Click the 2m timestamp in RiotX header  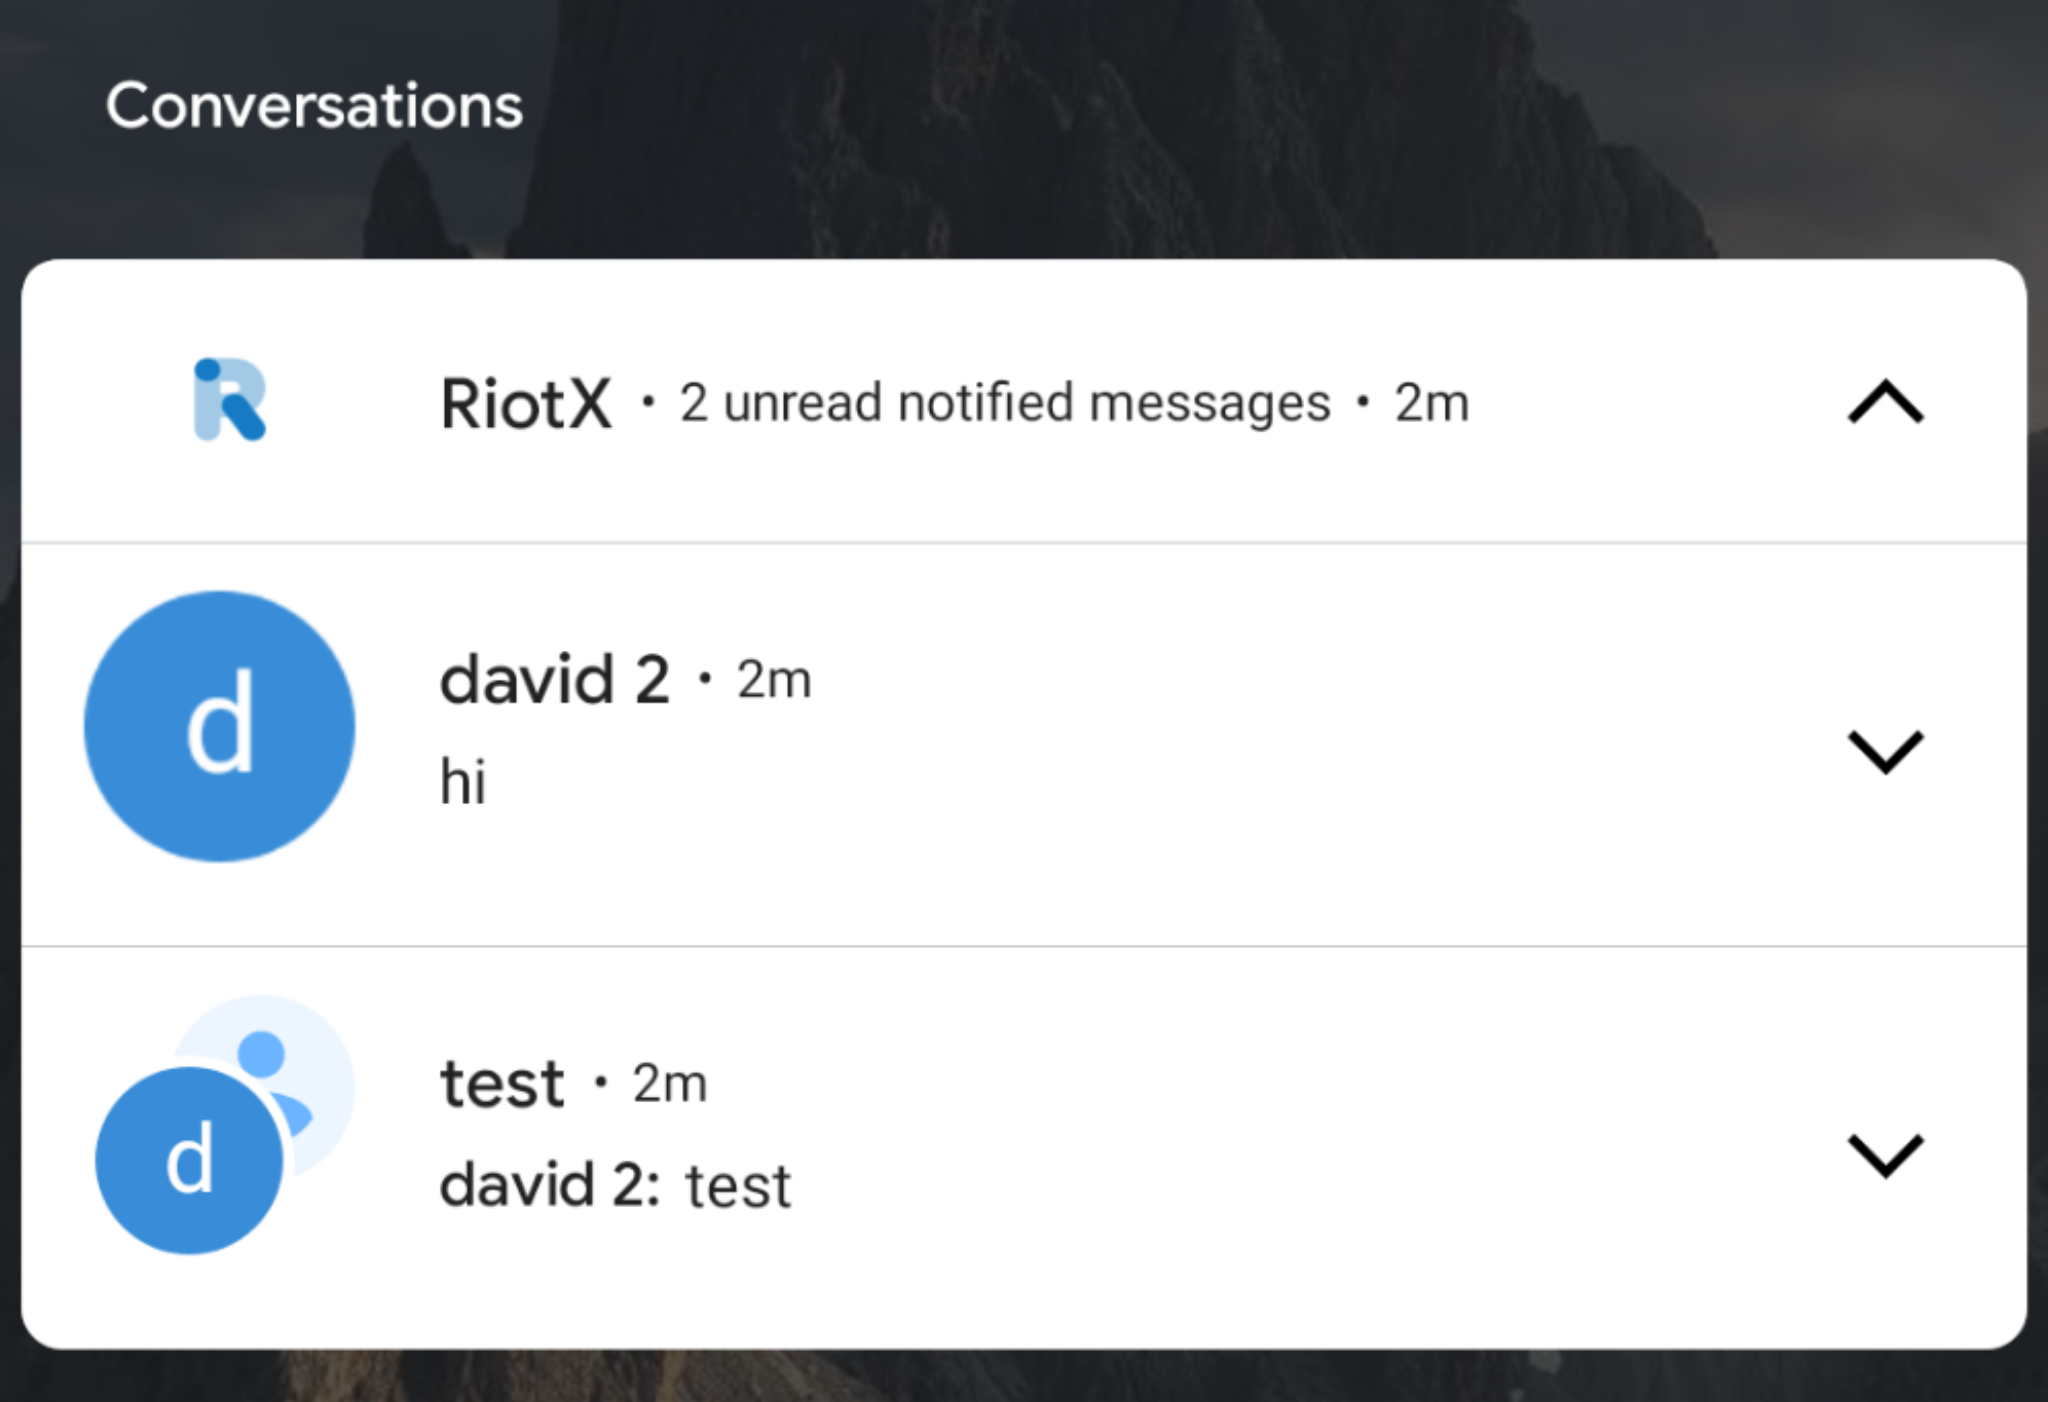(x=1431, y=404)
